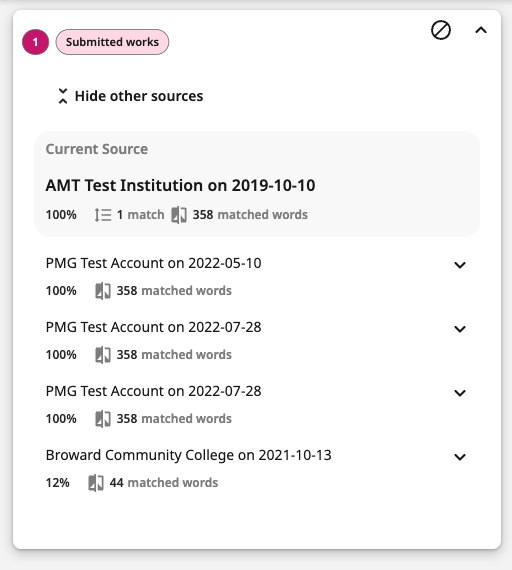
Task: Click the collapse arrows icon beside Hide other sources
Action: [x=63, y=96]
